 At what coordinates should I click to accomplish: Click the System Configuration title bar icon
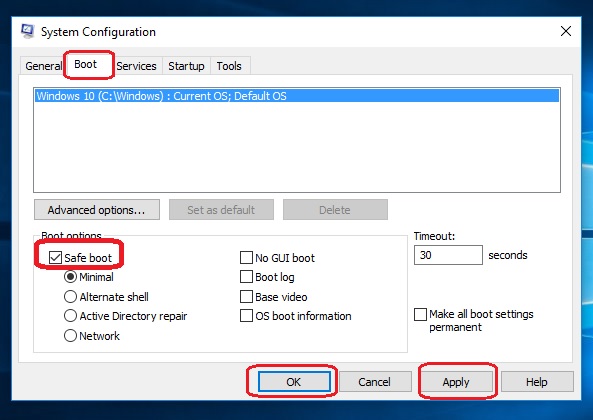tap(28, 31)
